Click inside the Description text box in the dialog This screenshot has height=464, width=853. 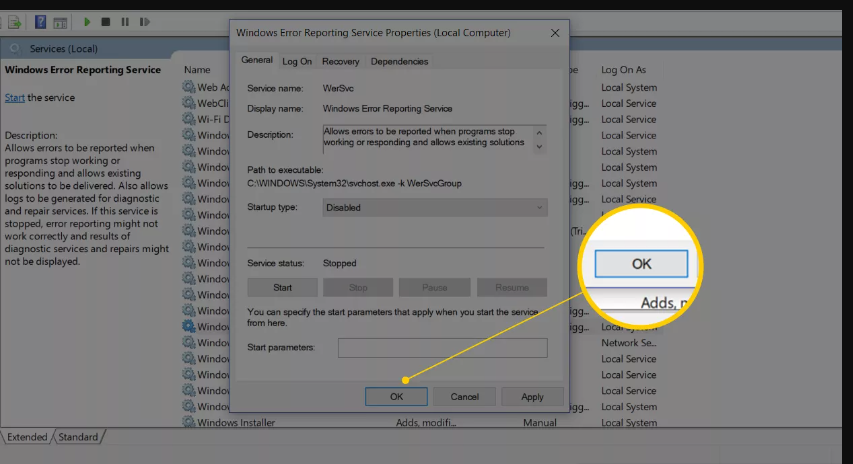428,139
